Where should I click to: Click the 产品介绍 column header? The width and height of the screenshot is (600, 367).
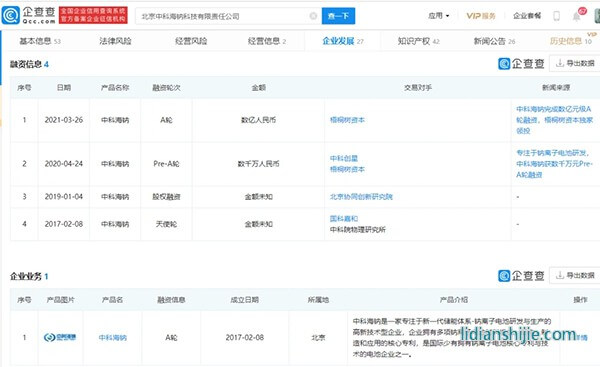click(453, 300)
